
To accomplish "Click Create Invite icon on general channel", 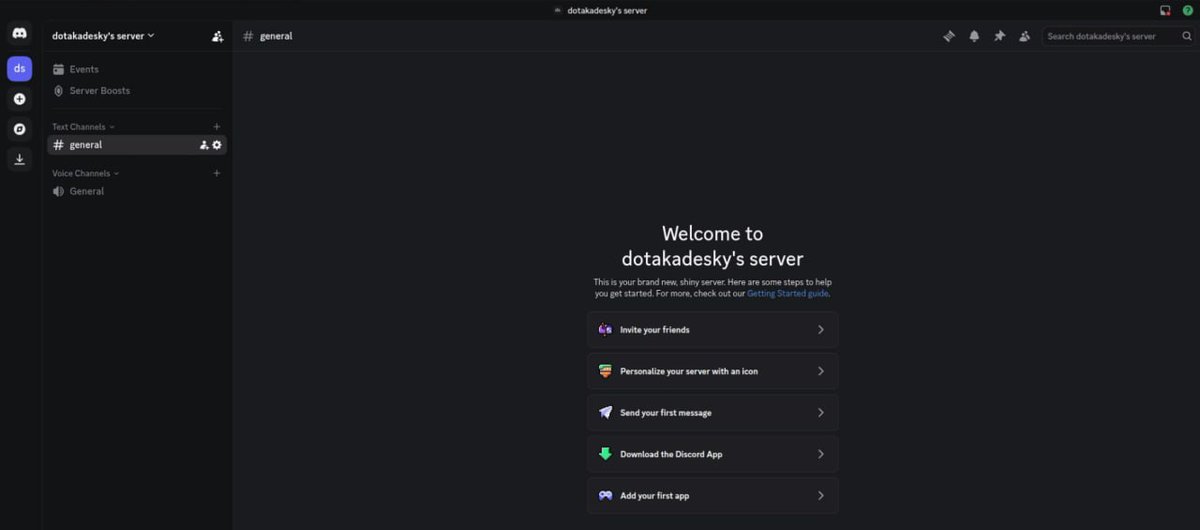I will tap(204, 145).
